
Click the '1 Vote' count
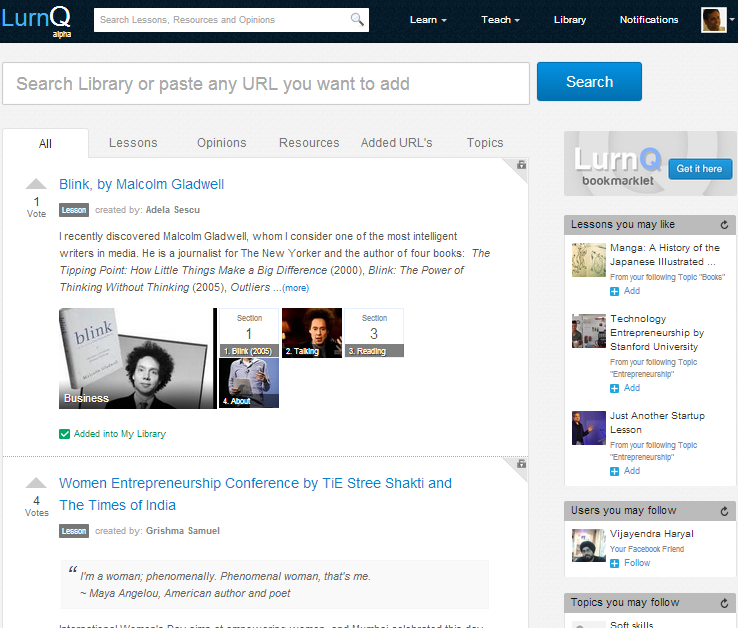(x=36, y=207)
